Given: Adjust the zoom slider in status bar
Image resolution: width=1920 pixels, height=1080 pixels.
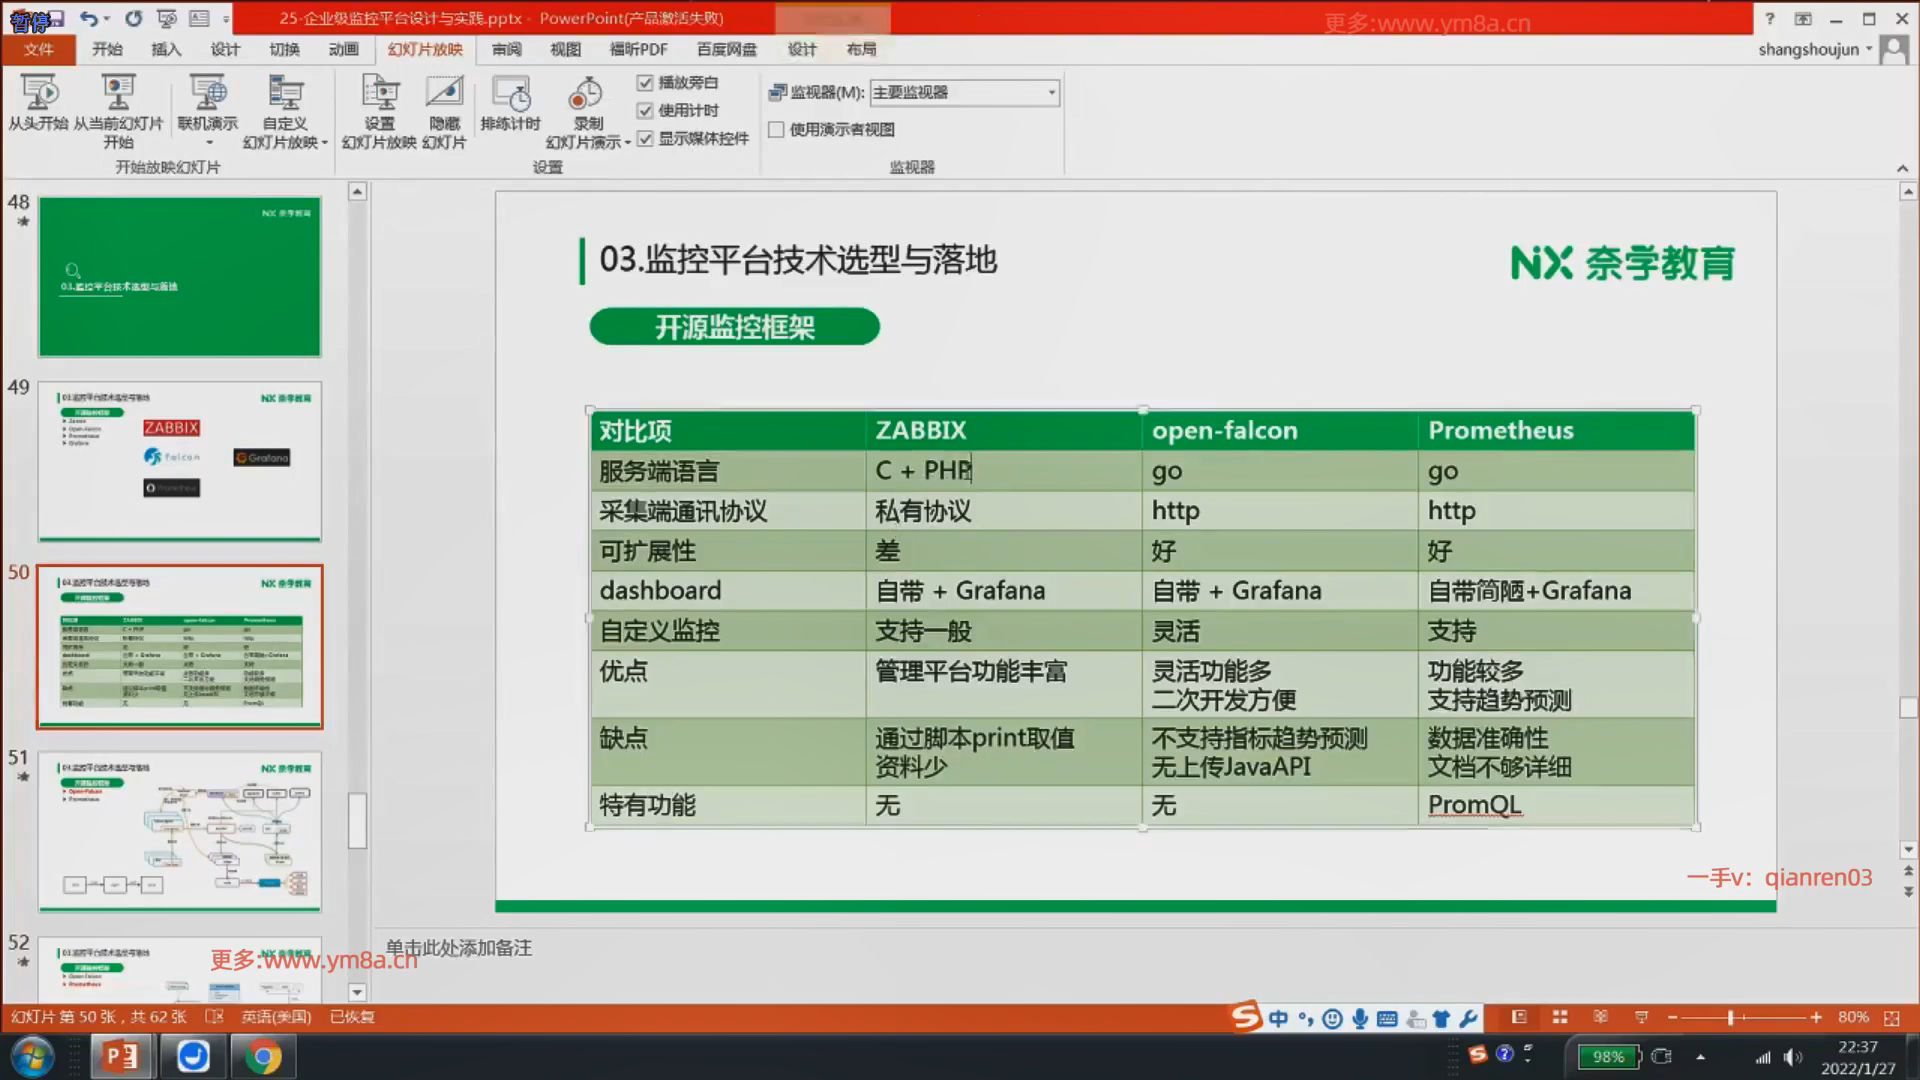Looking at the screenshot, I should point(1729,1017).
